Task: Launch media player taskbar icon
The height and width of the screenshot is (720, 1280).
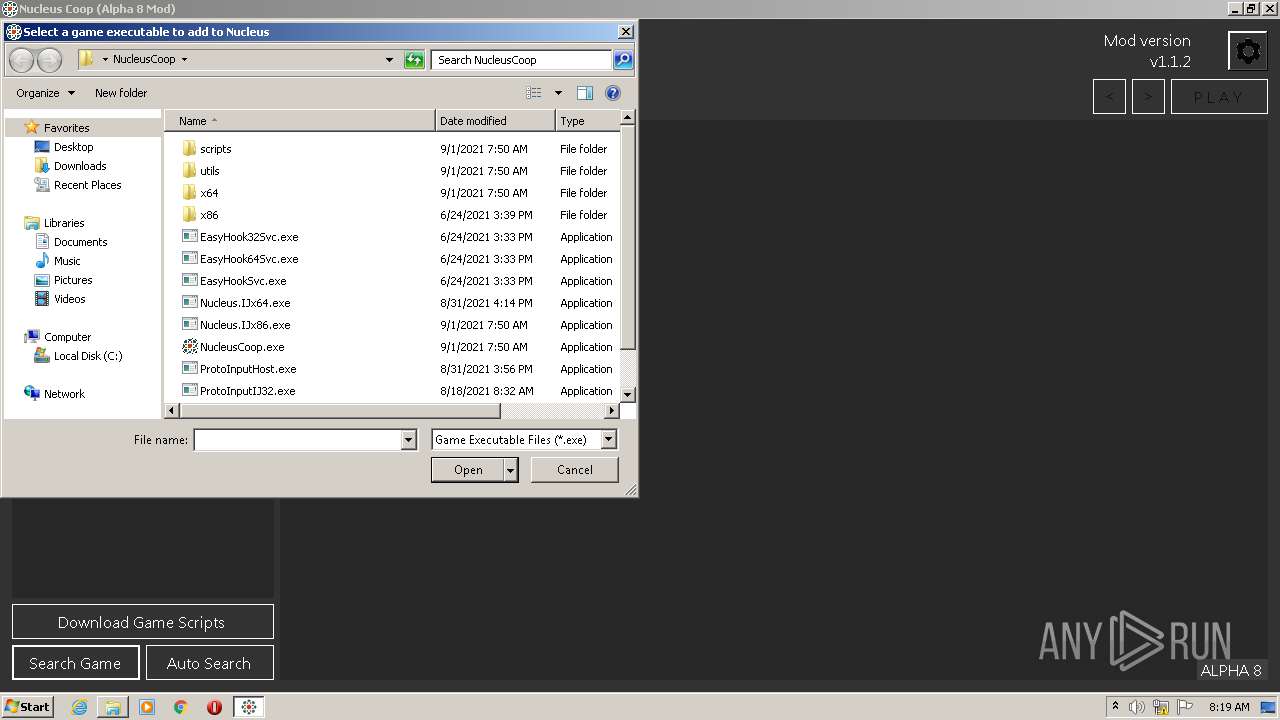Action: pyautogui.click(x=147, y=707)
